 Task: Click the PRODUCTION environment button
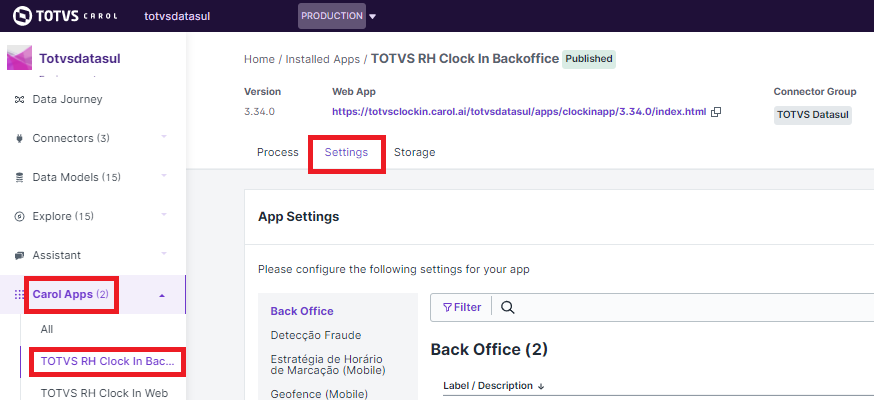332,16
